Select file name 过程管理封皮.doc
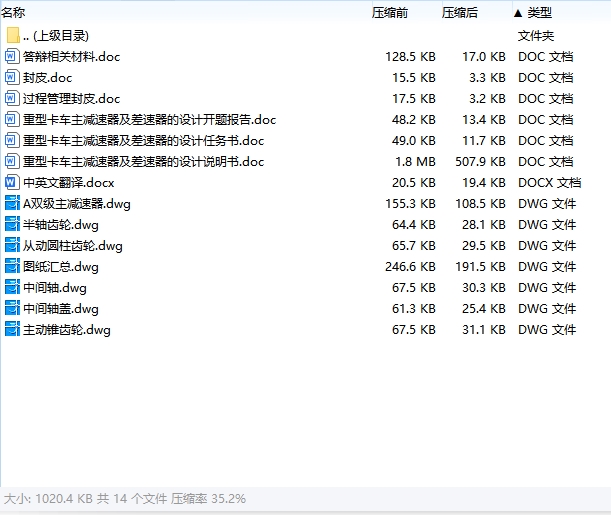Screen dimensions: 611x515 (71, 99)
